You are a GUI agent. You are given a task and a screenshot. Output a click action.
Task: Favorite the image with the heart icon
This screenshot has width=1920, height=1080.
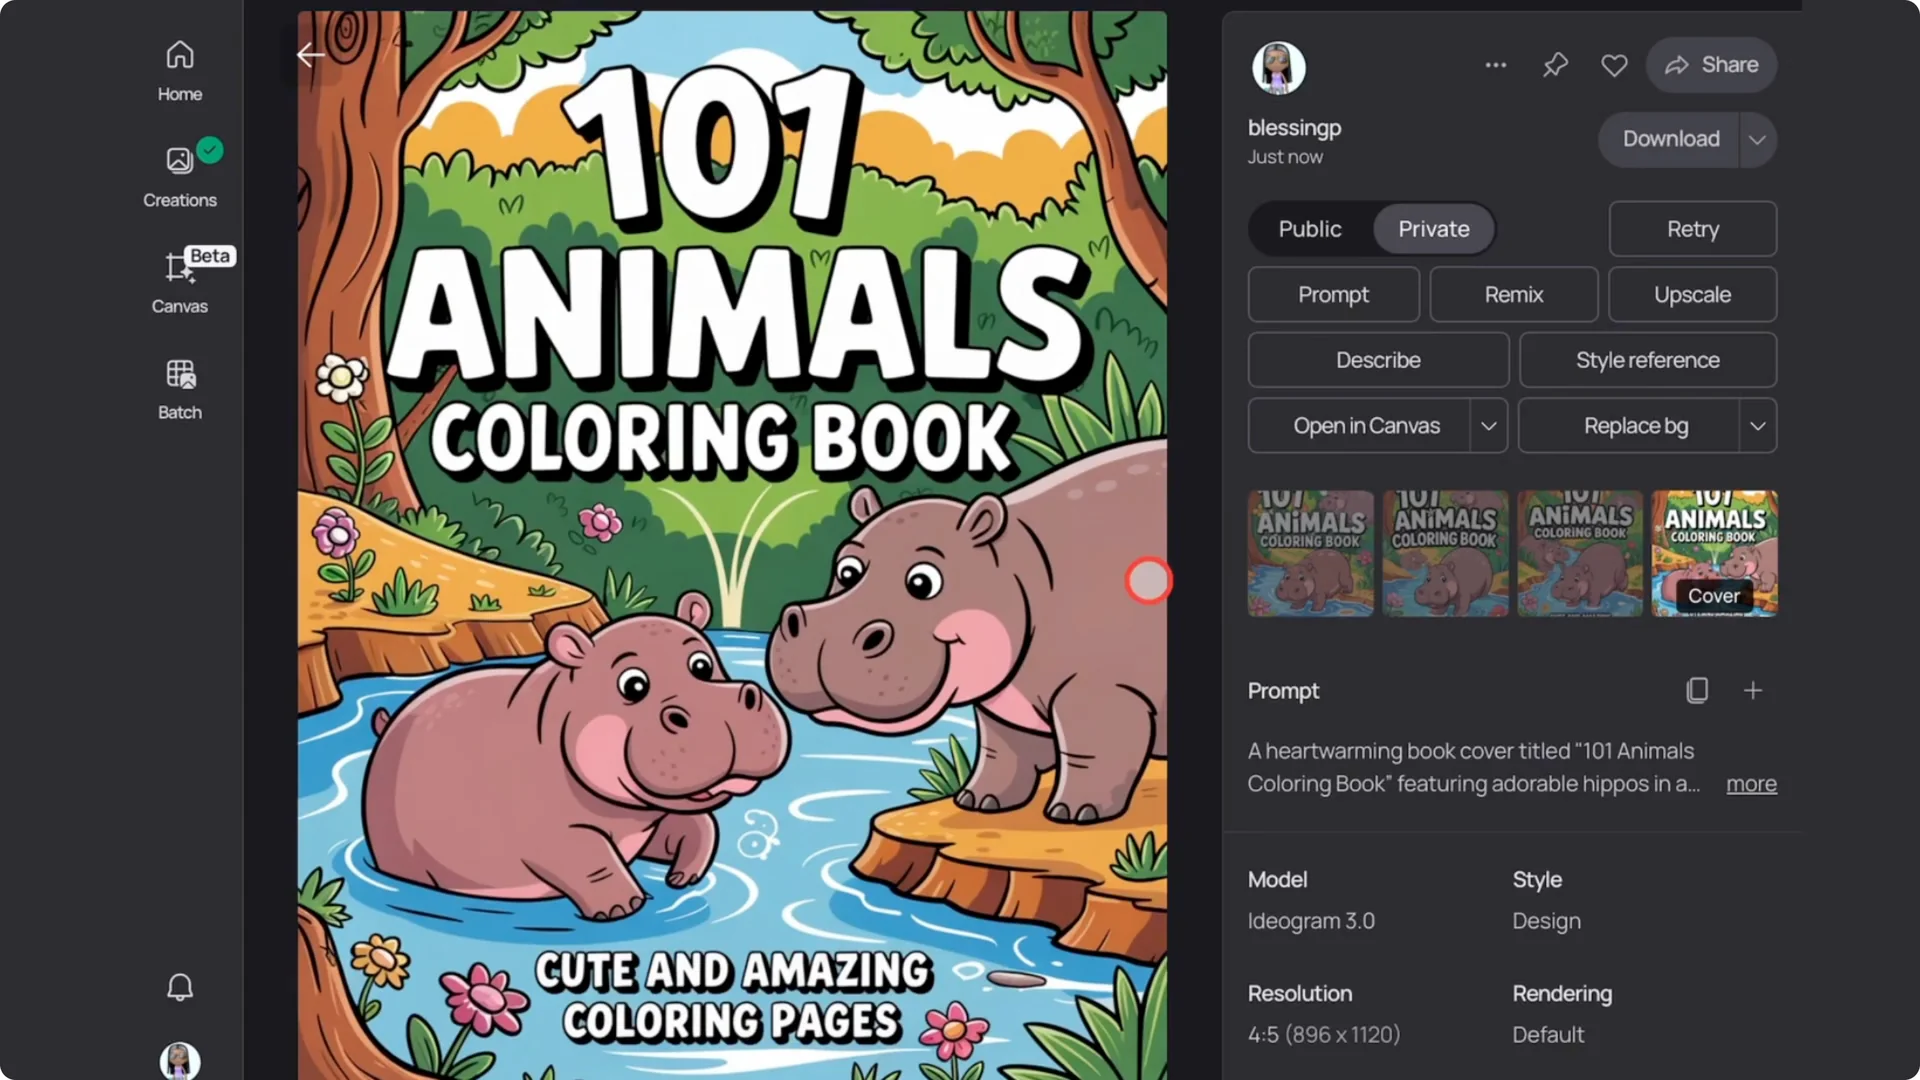tap(1614, 64)
